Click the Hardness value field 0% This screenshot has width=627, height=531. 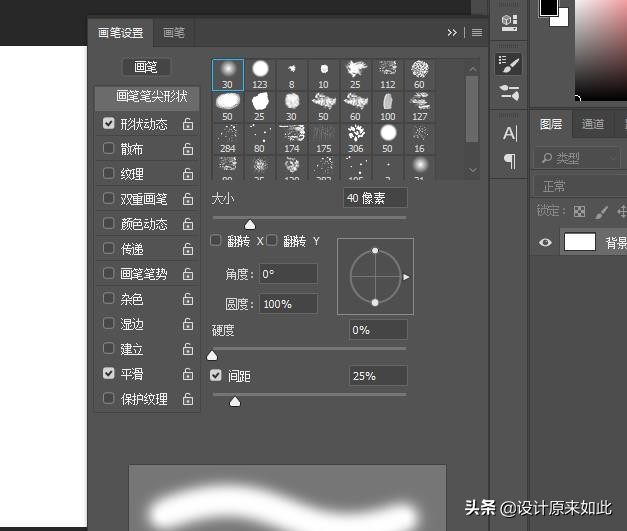coord(378,330)
